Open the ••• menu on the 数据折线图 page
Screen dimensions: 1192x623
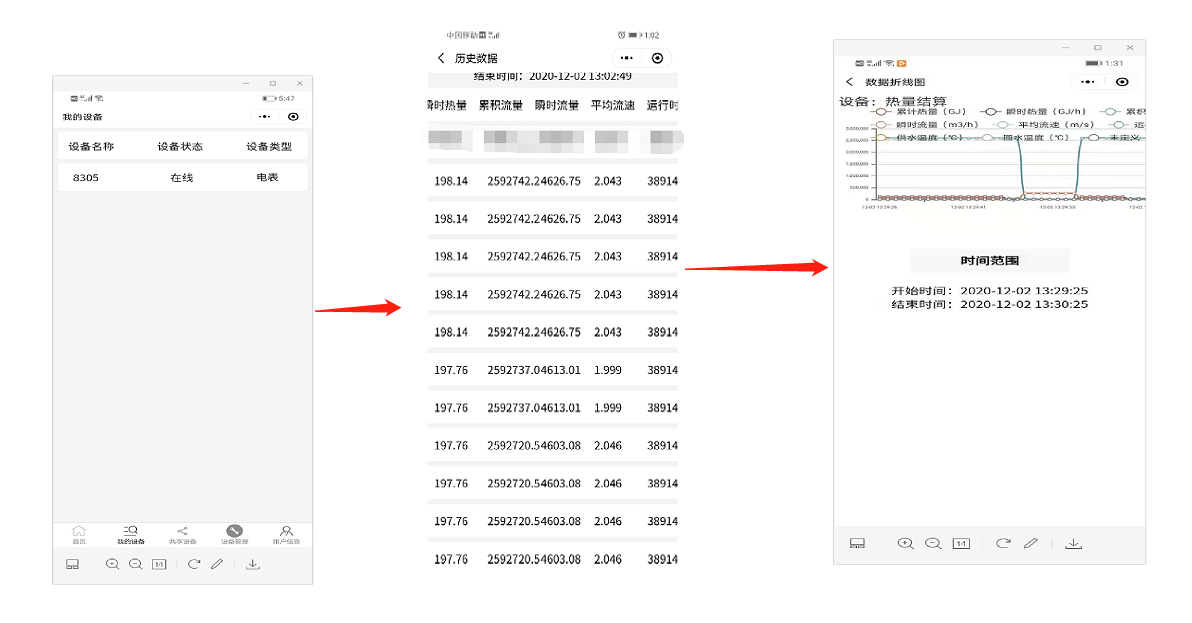[x=1087, y=82]
